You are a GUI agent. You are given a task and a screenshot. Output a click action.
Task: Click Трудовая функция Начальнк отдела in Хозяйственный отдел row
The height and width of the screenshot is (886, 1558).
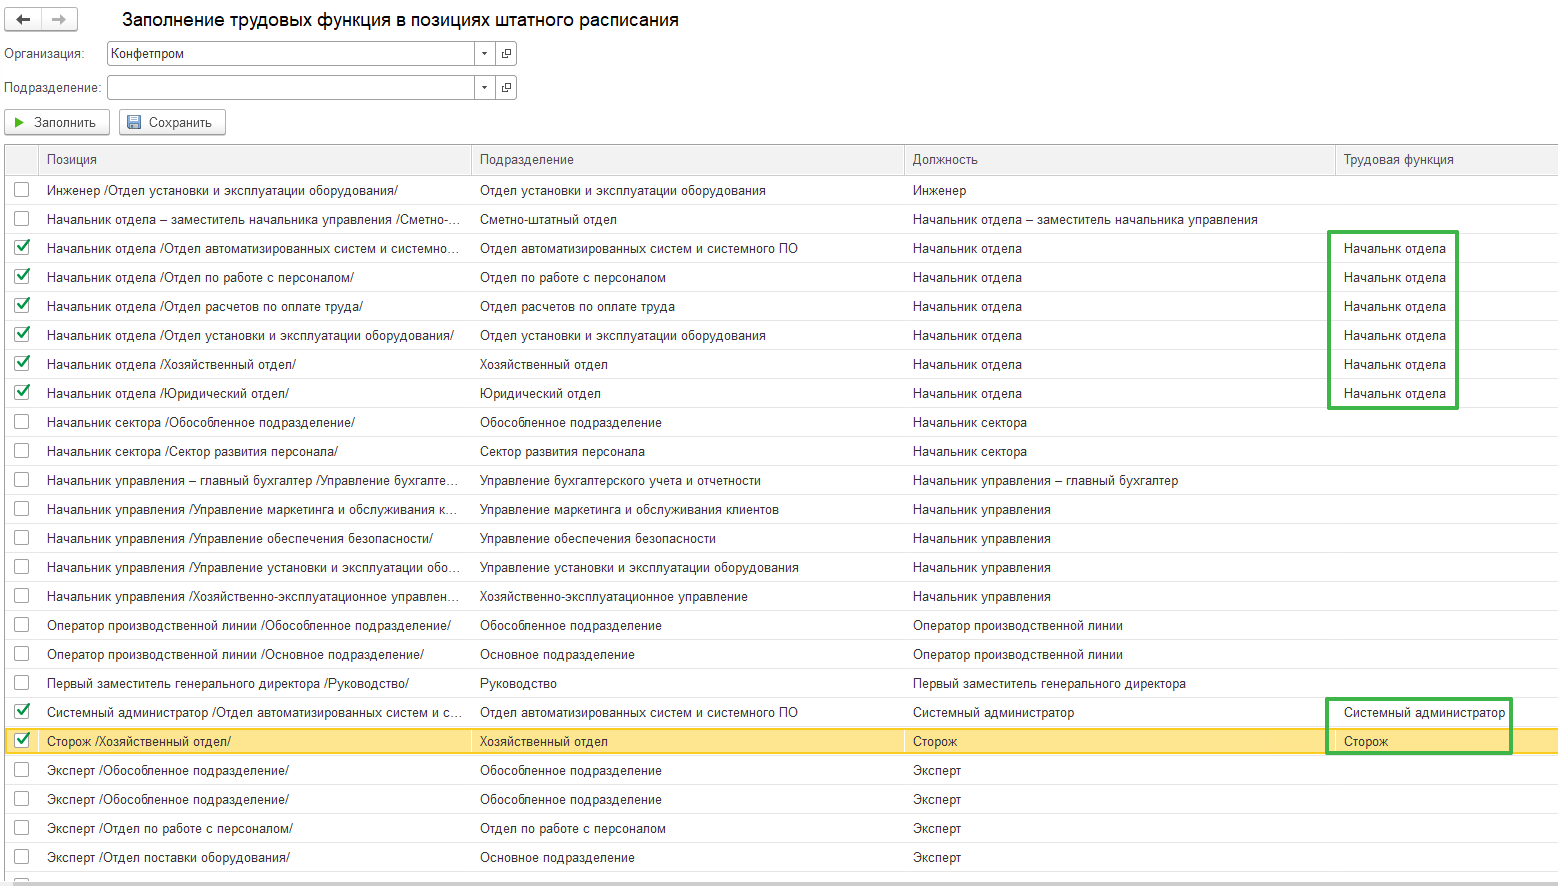[1395, 365]
